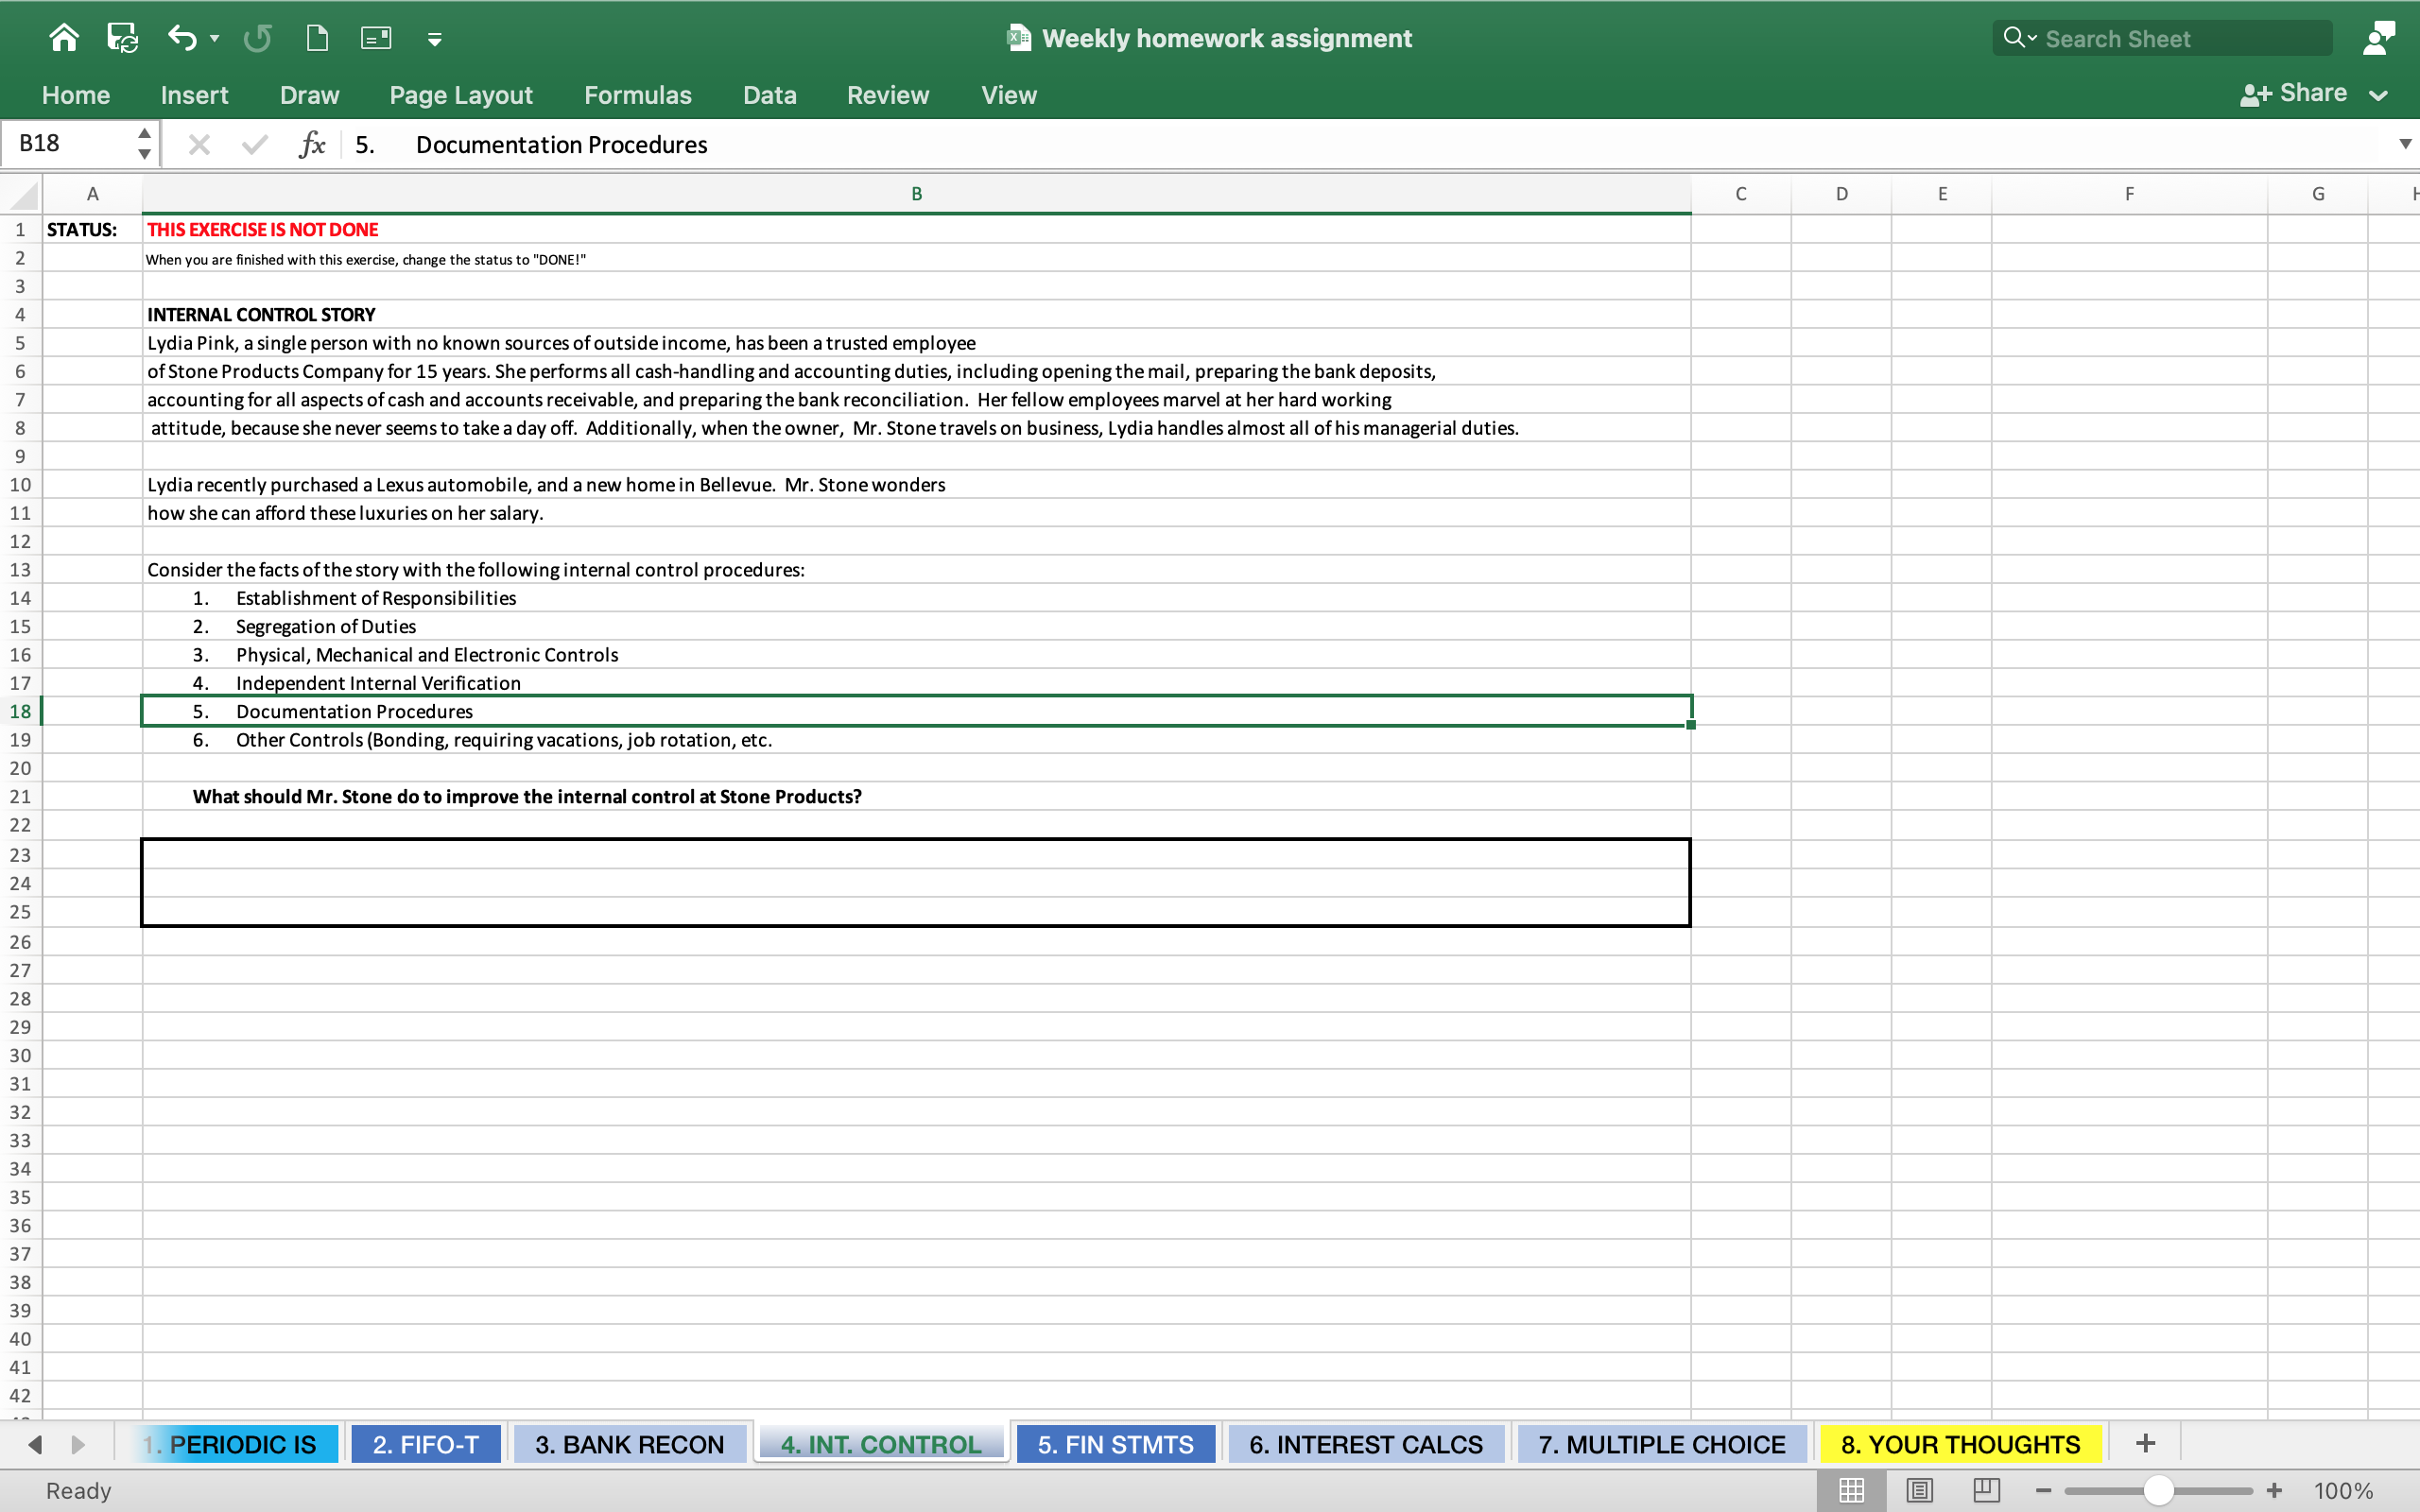
Task: Click the Share button
Action: (2295, 93)
